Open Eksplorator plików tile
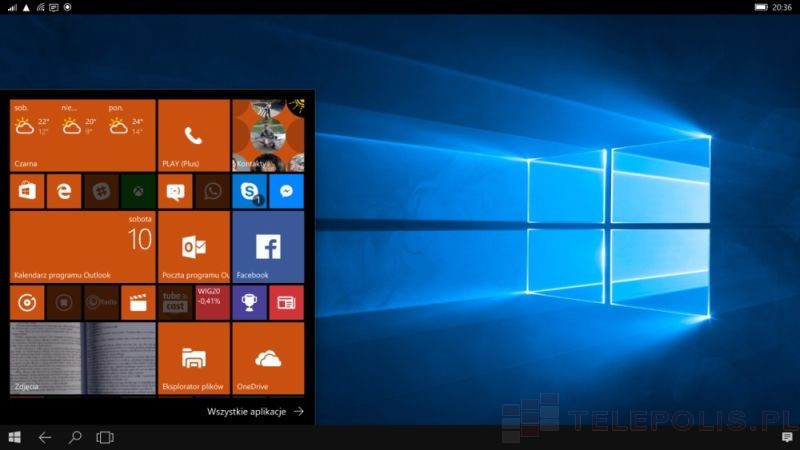The height and width of the screenshot is (450, 800). [194, 358]
